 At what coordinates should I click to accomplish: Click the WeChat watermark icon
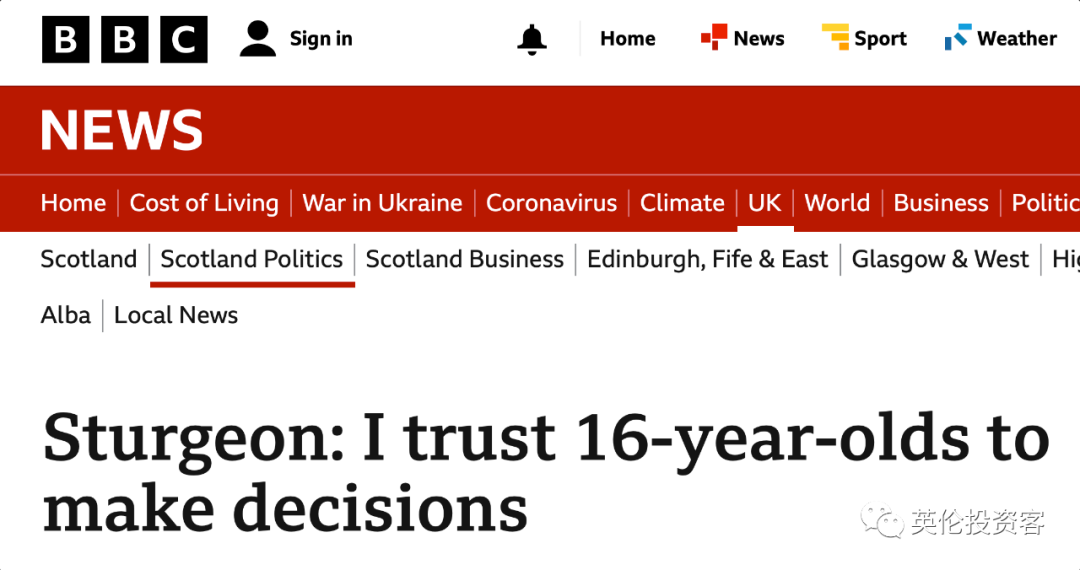[882, 521]
